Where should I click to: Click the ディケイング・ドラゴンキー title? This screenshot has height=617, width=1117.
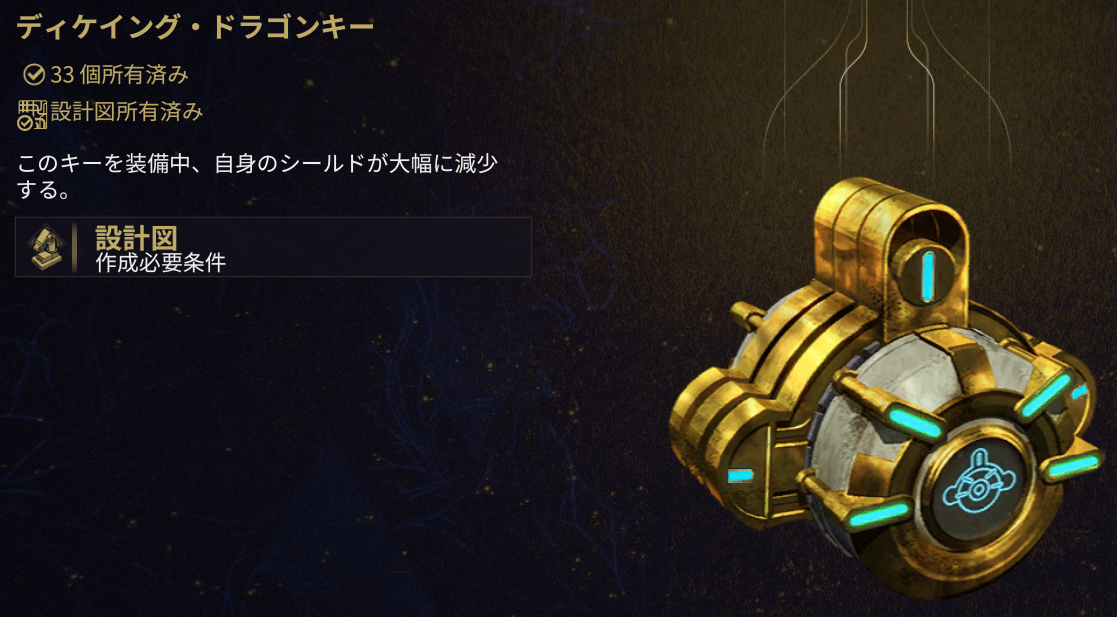[x=195, y=27]
